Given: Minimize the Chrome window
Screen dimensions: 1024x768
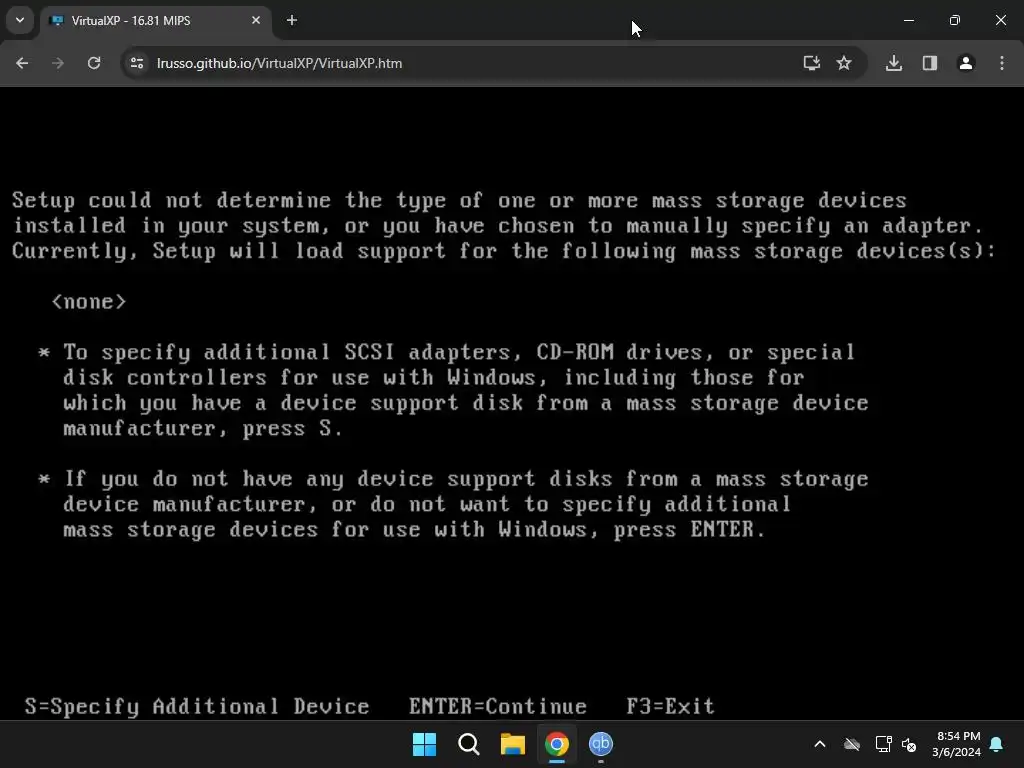Looking at the screenshot, I should click(908, 20).
